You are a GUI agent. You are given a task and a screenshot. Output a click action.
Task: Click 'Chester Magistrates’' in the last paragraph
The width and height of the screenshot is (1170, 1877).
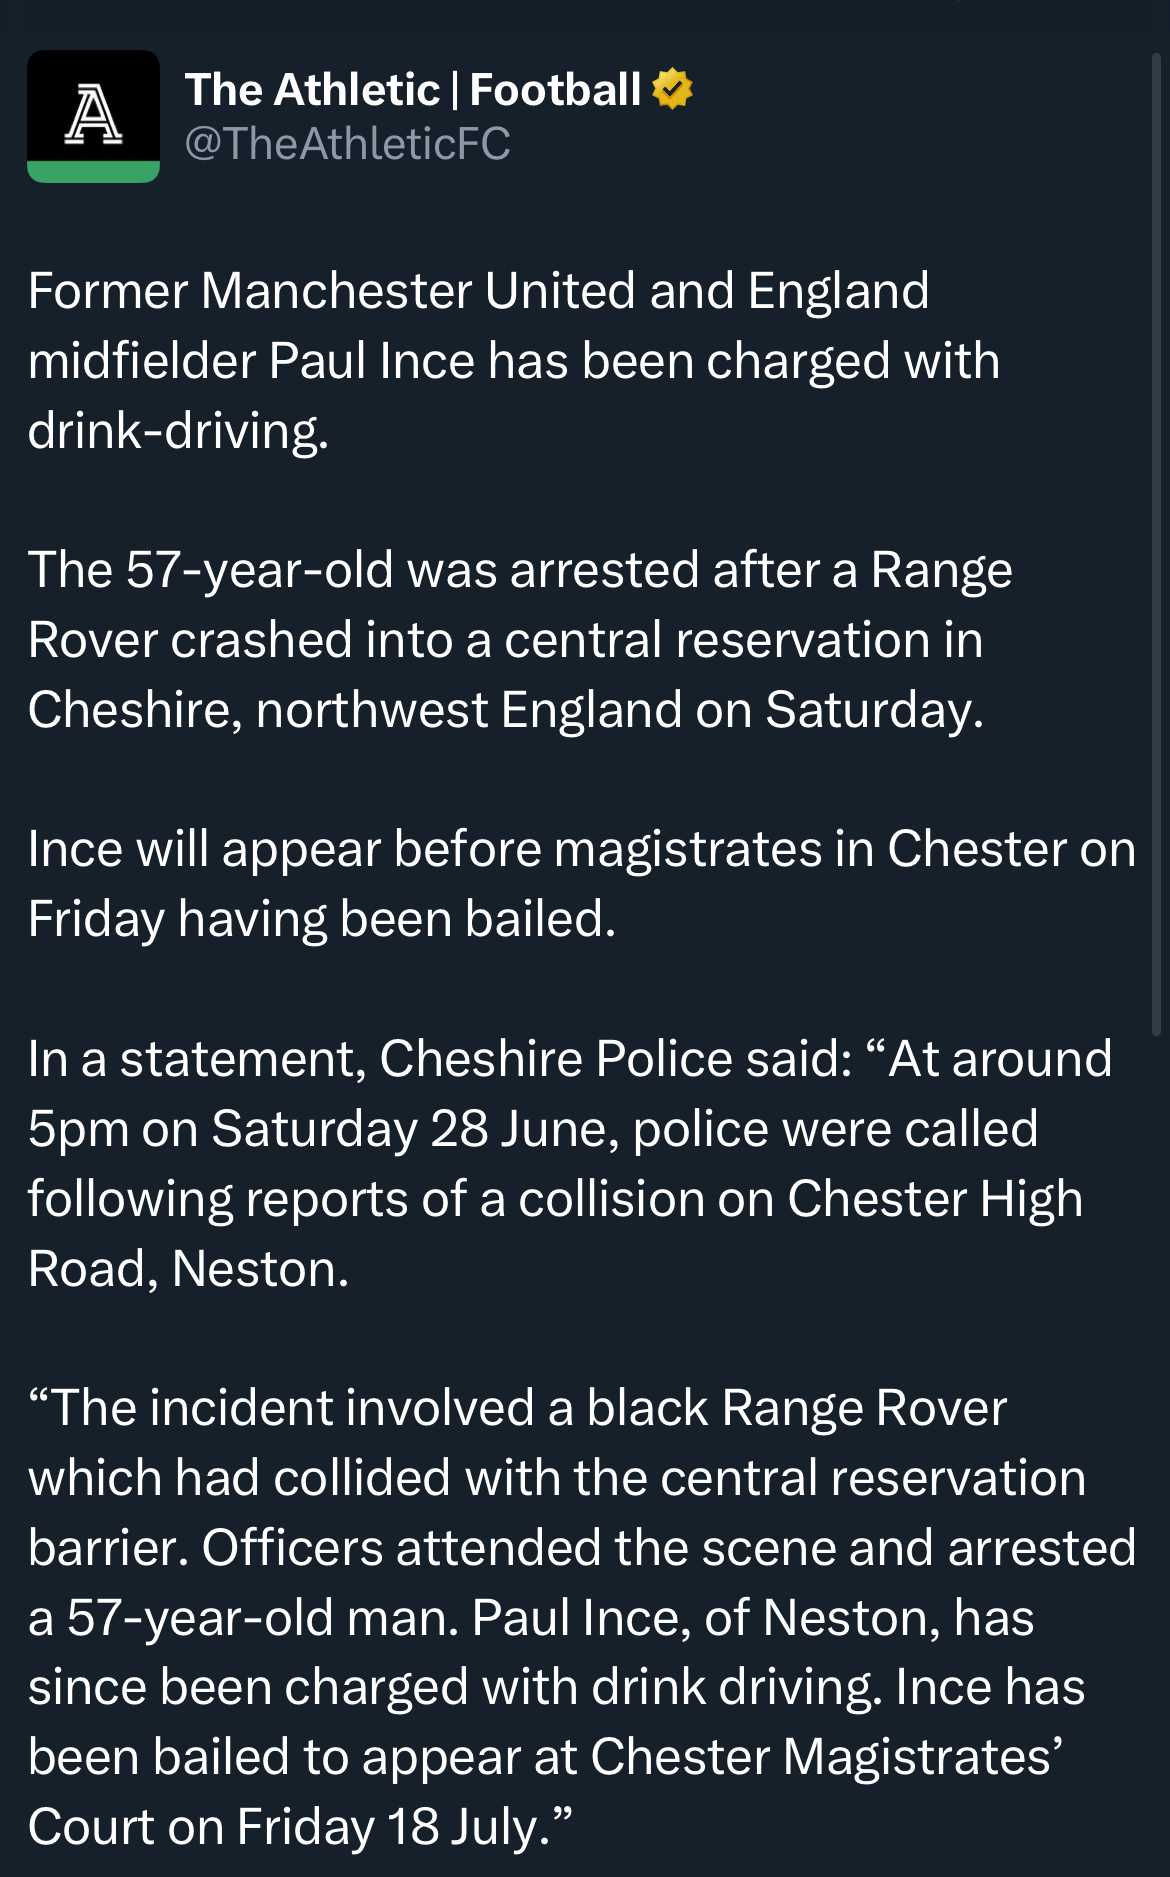pos(827,1757)
